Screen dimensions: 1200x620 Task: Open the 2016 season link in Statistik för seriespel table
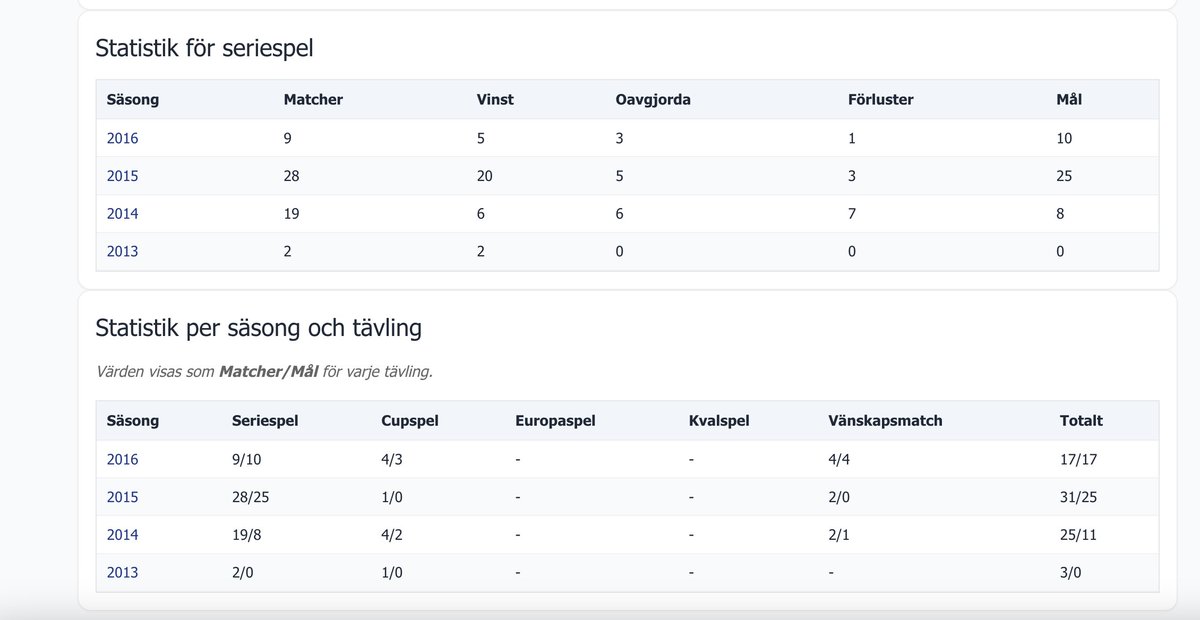tap(122, 138)
